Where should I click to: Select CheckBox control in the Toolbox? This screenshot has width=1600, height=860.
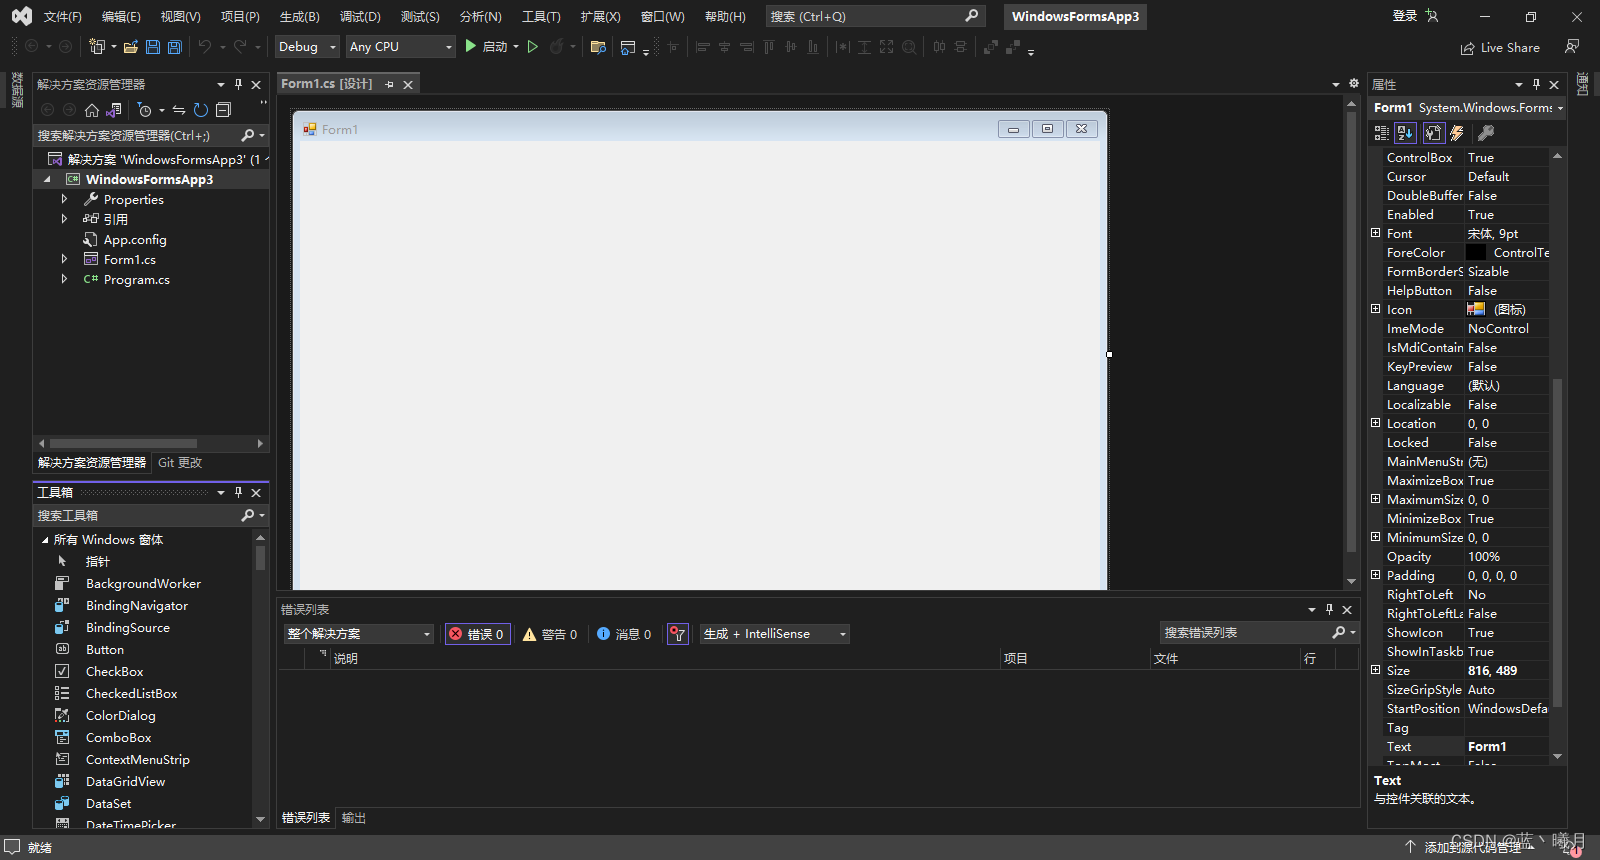(x=114, y=672)
